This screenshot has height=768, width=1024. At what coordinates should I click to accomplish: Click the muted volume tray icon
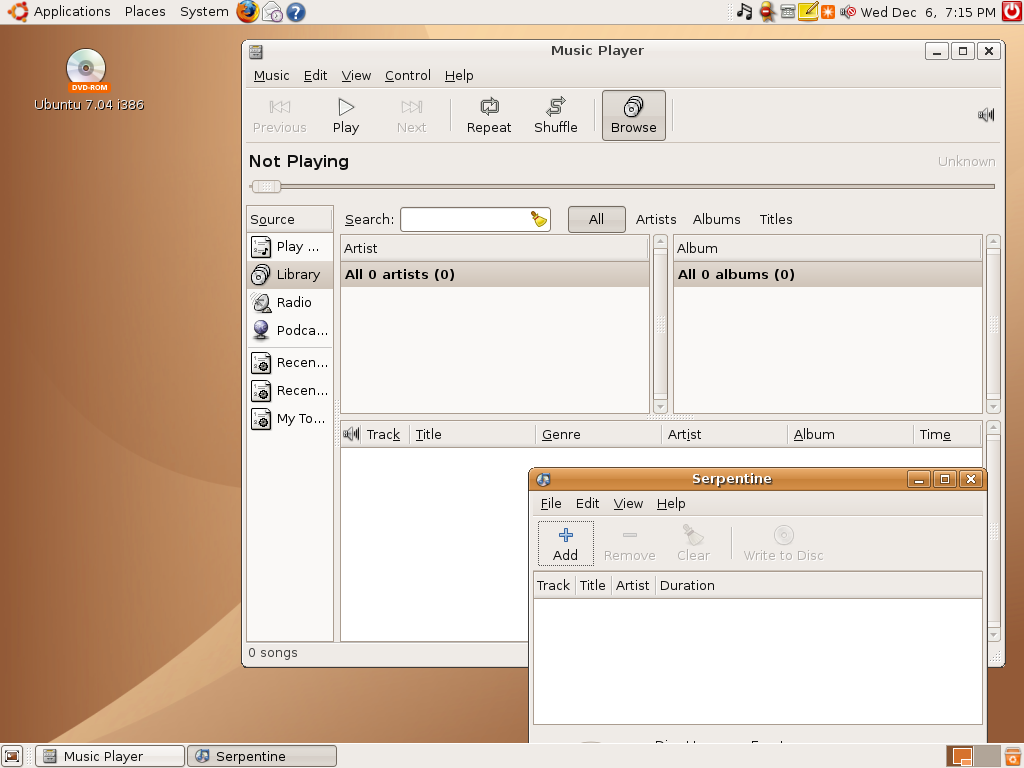(x=848, y=12)
